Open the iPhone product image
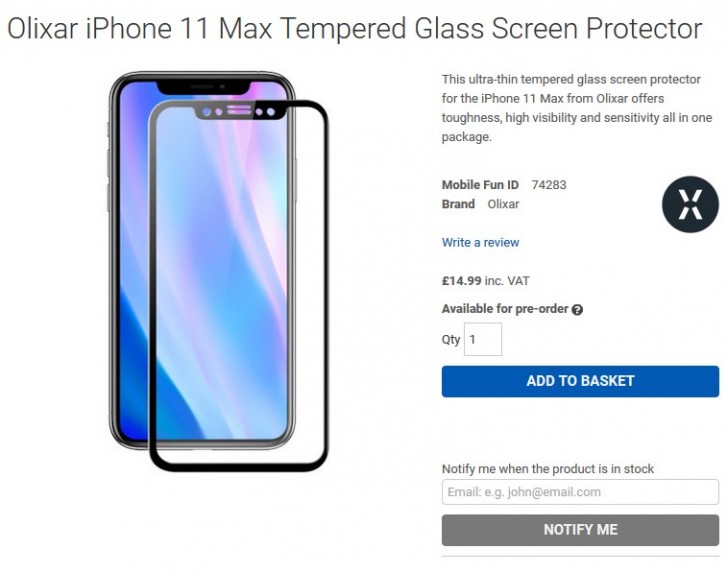 pyautogui.click(x=215, y=270)
